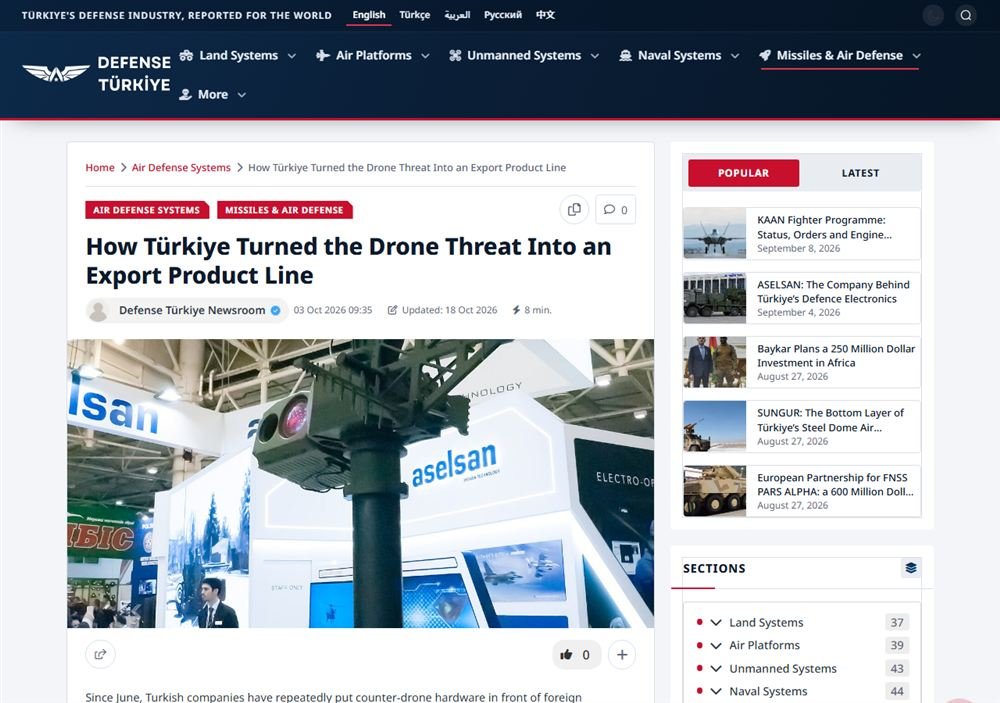Click the Air Platforms plane icon
The height and width of the screenshot is (703, 1000).
(x=323, y=56)
